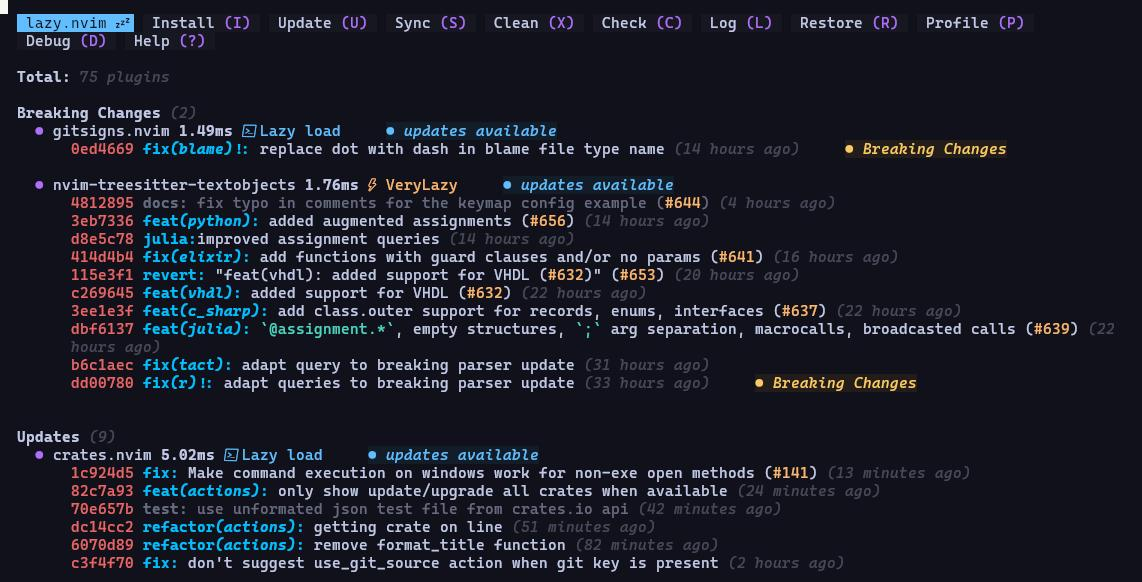Screen dimensions: 1142x582
Task: Click the purple bullet before nvim-treesitter-textobjects
Action: tap(39, 185)
